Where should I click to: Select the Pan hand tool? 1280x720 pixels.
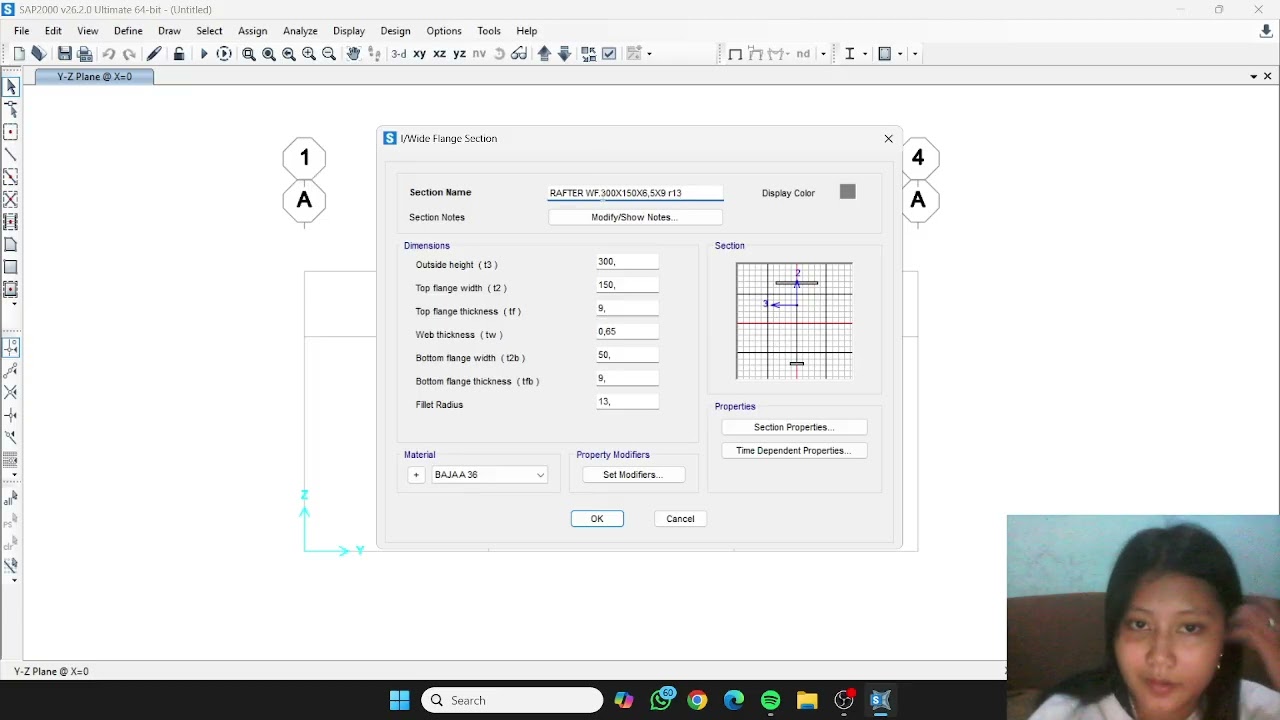(353, 54)
